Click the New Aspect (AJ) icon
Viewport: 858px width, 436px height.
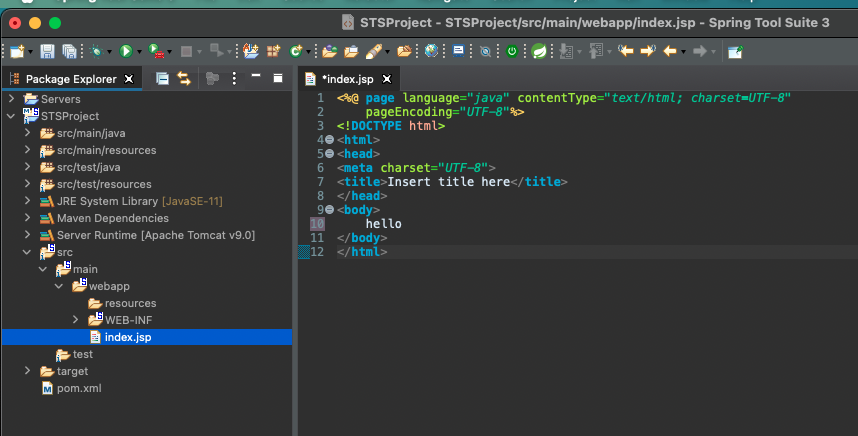point(251,51)
